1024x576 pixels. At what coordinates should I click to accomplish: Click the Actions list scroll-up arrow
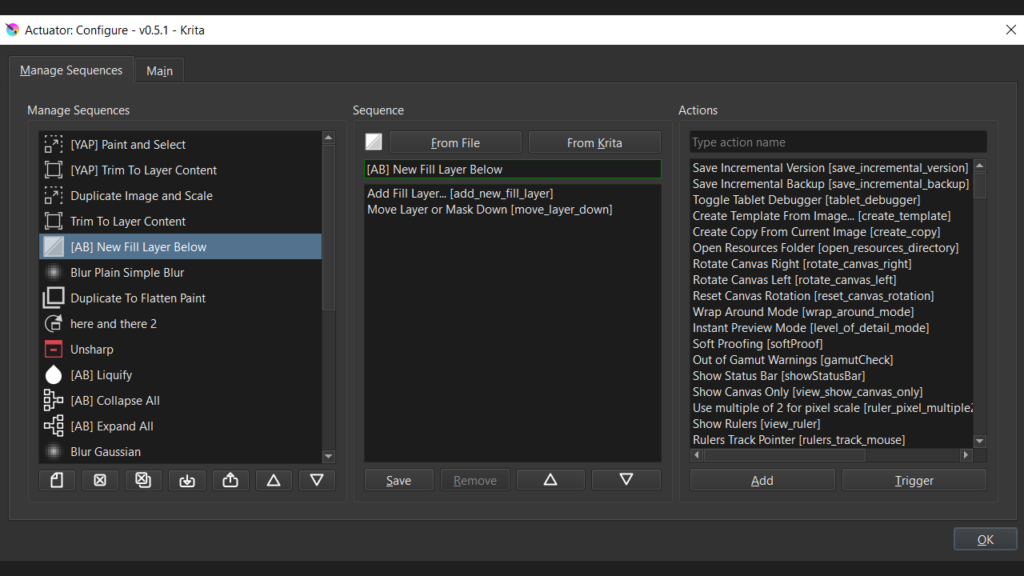(x=980, y=166)
